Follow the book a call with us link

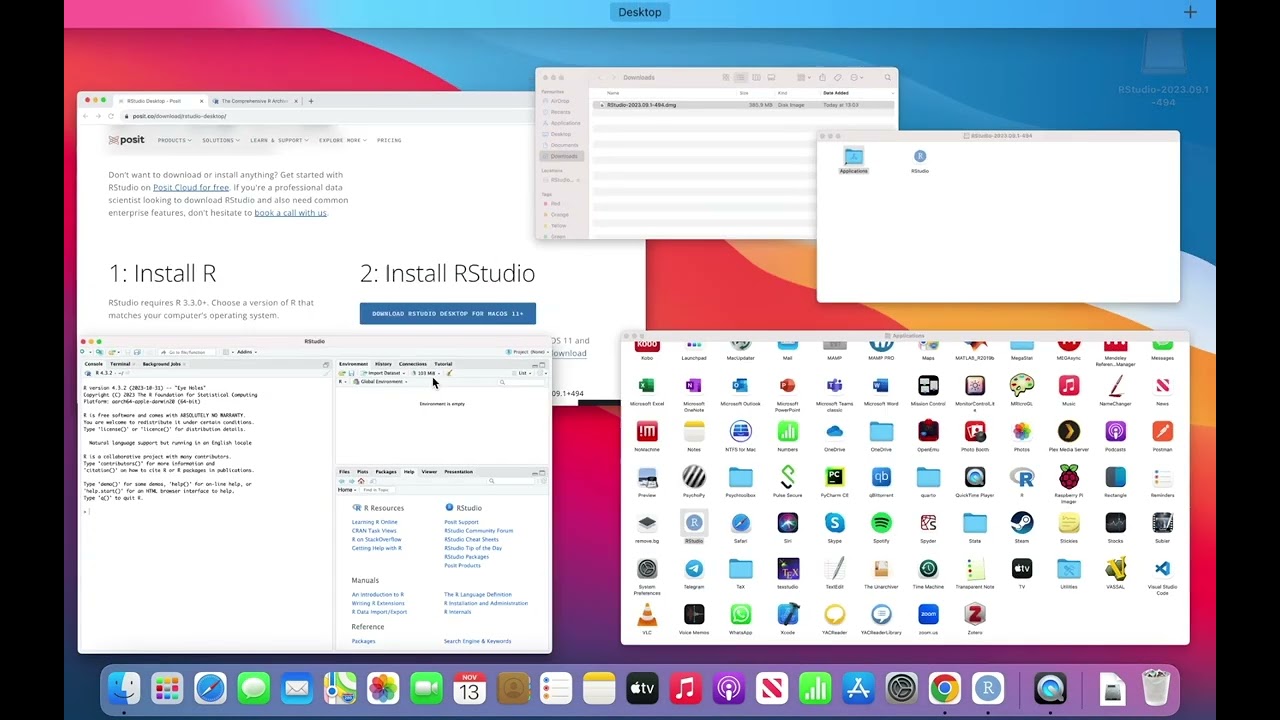coord(290,212)
